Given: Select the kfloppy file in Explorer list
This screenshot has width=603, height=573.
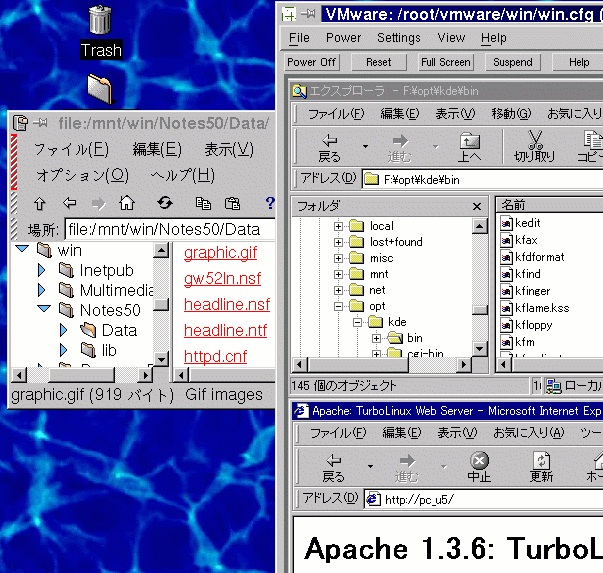Looking at the screenshot, I should click(x=526, y=325).
